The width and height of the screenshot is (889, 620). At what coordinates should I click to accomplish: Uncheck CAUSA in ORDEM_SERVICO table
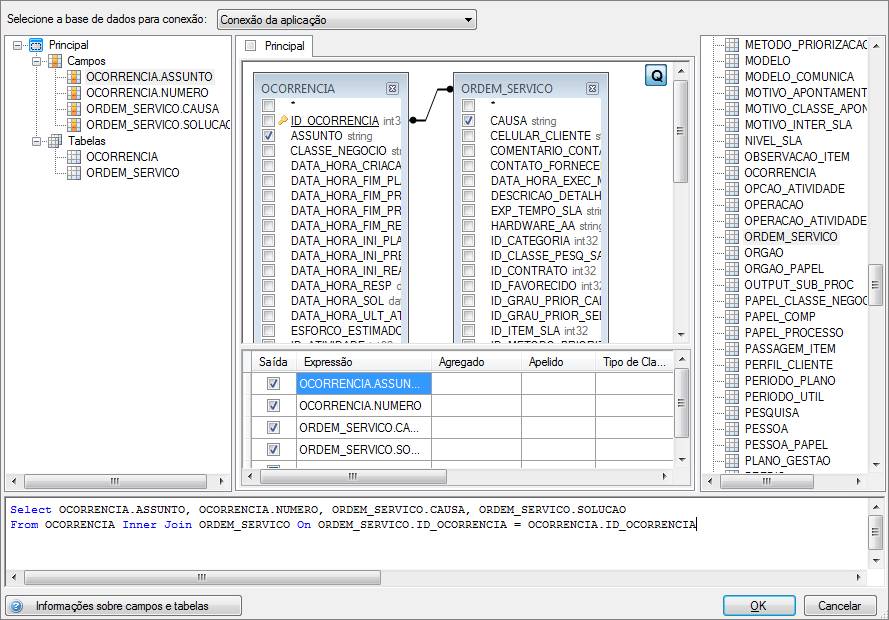point(468,120)
